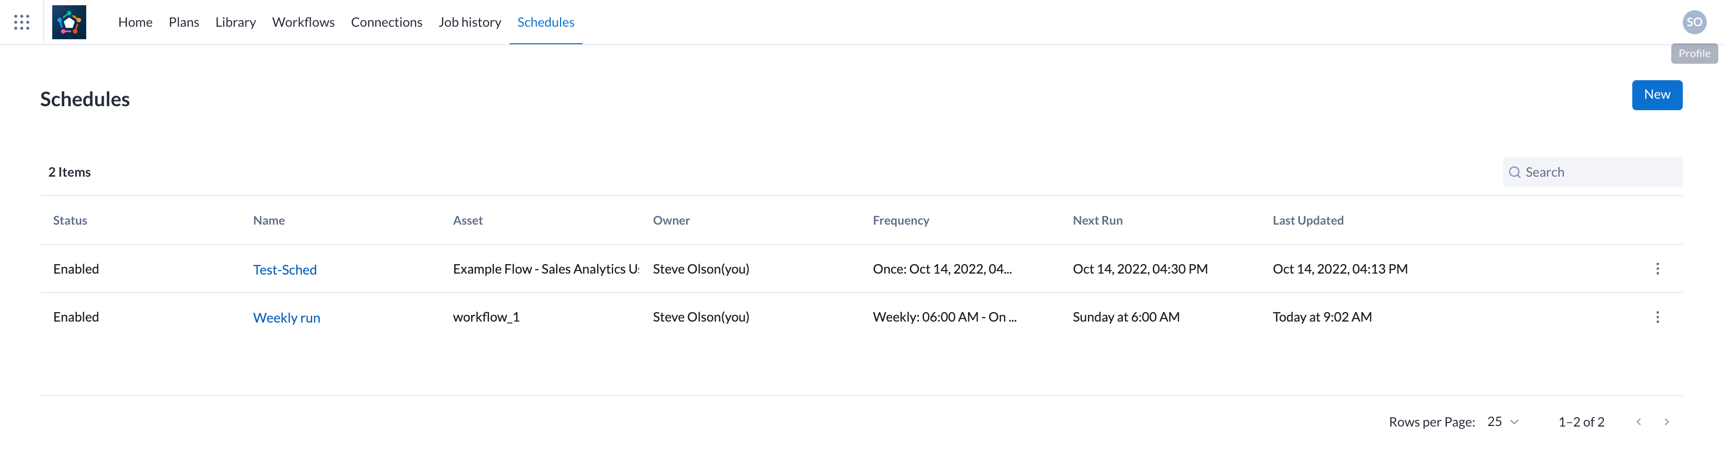Focus the Search input field

(x=1600, y=172)
